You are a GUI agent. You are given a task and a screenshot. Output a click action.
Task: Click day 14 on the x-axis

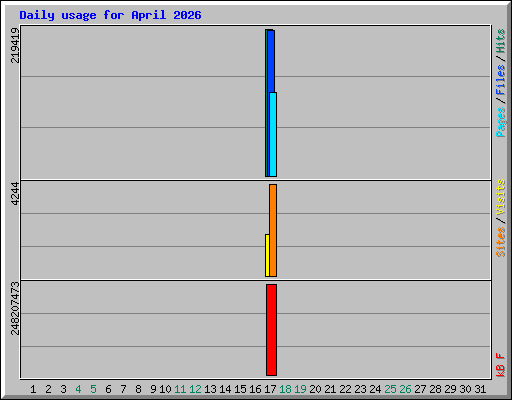(225, 389)
